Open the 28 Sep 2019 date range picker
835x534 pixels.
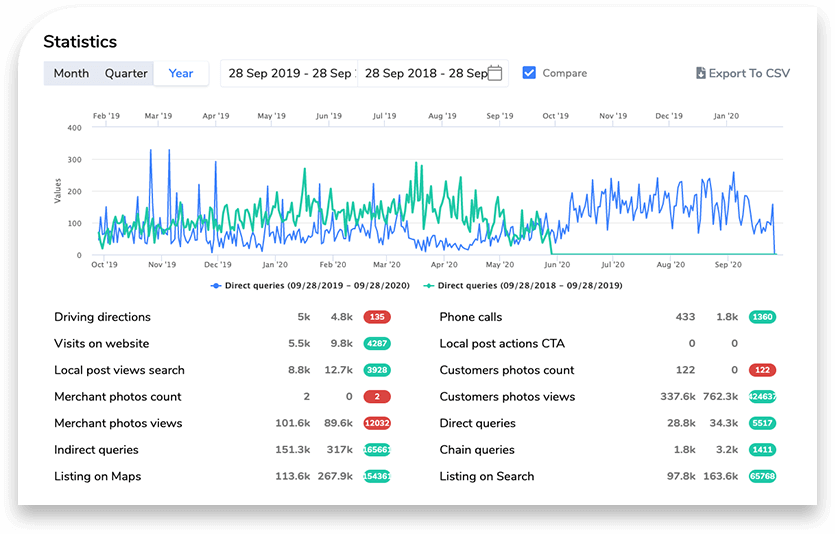[288, 73]
